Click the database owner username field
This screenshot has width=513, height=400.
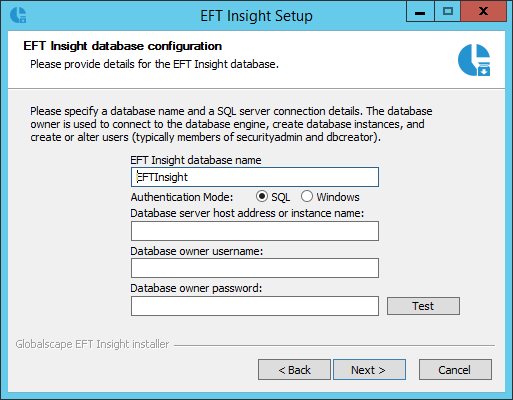pyautogui.click(x=255, y=268)
